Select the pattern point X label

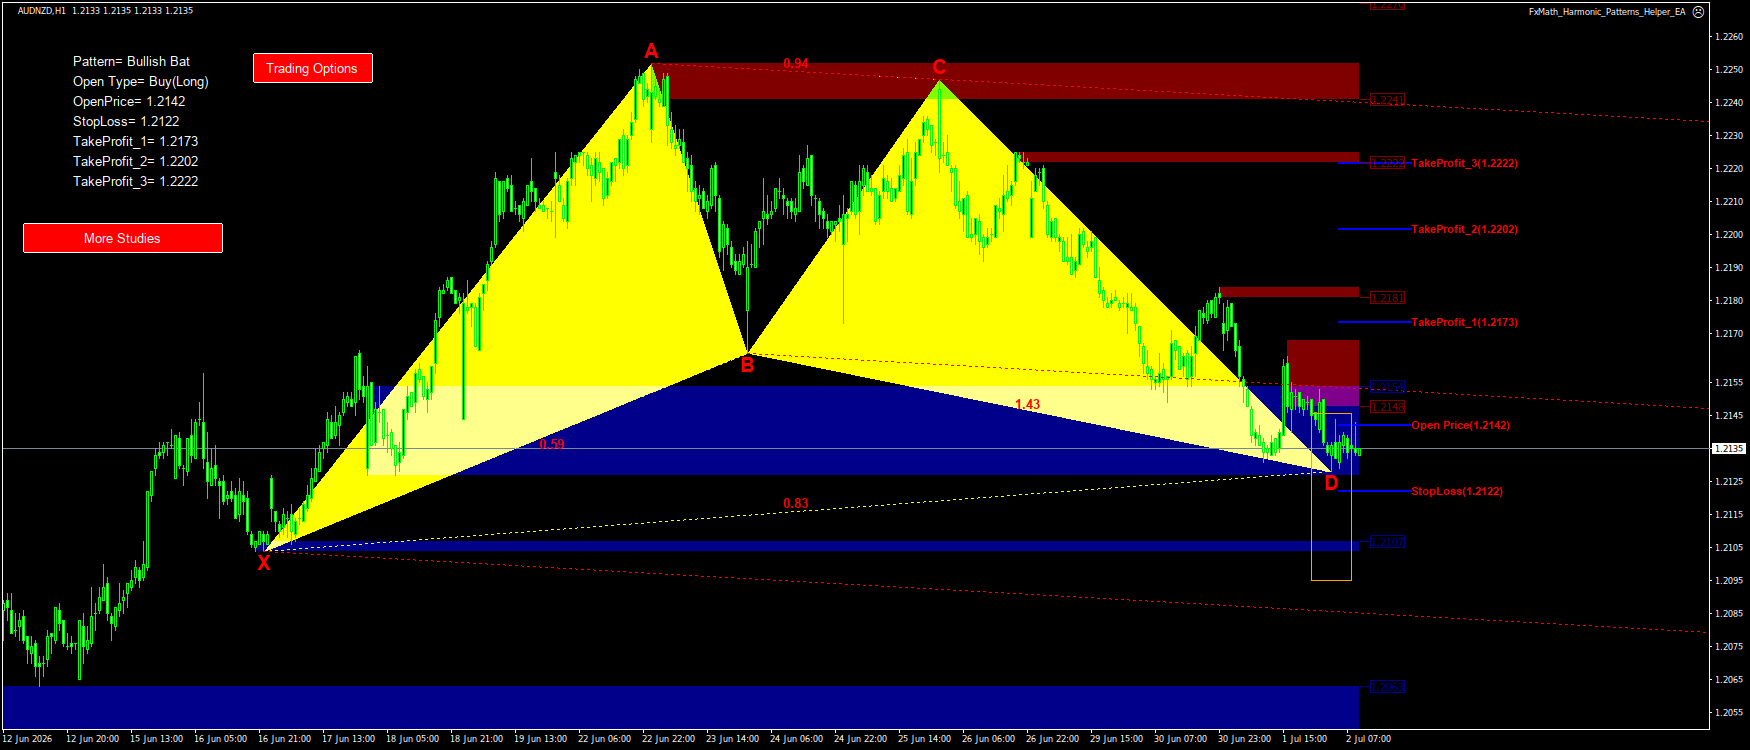point(264,563)
